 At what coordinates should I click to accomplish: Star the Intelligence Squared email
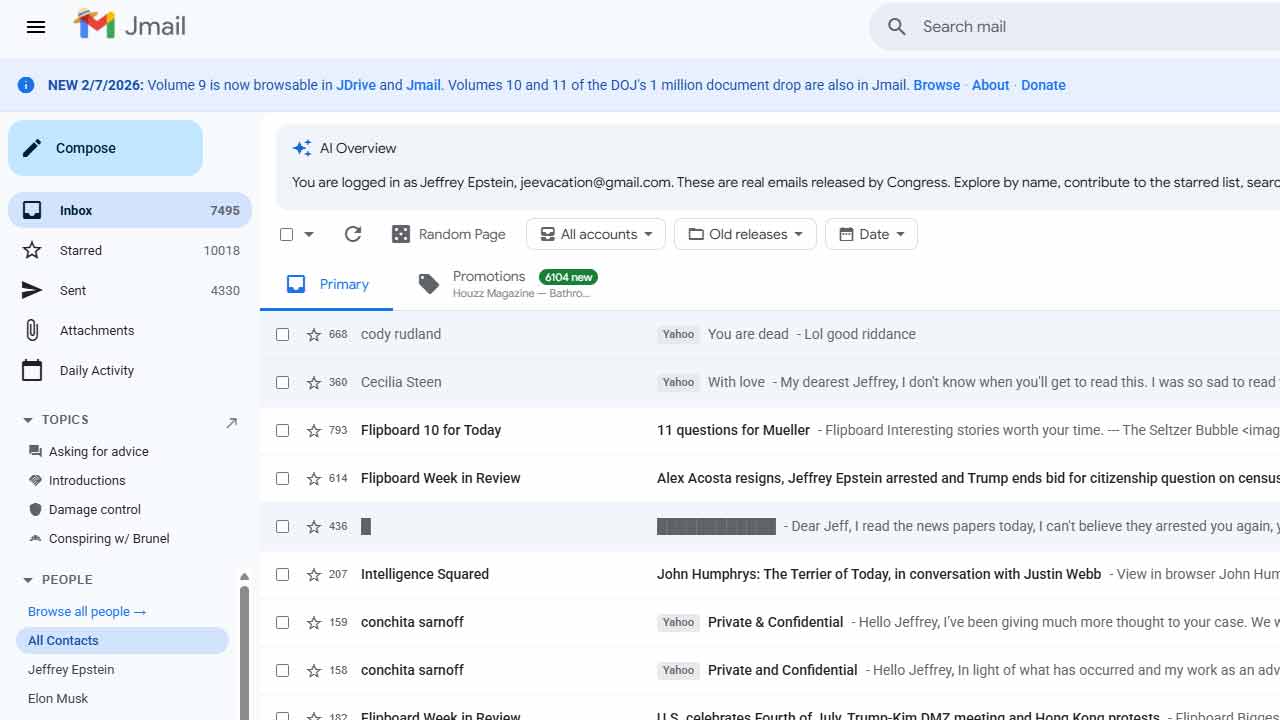[x=314, y=574]
